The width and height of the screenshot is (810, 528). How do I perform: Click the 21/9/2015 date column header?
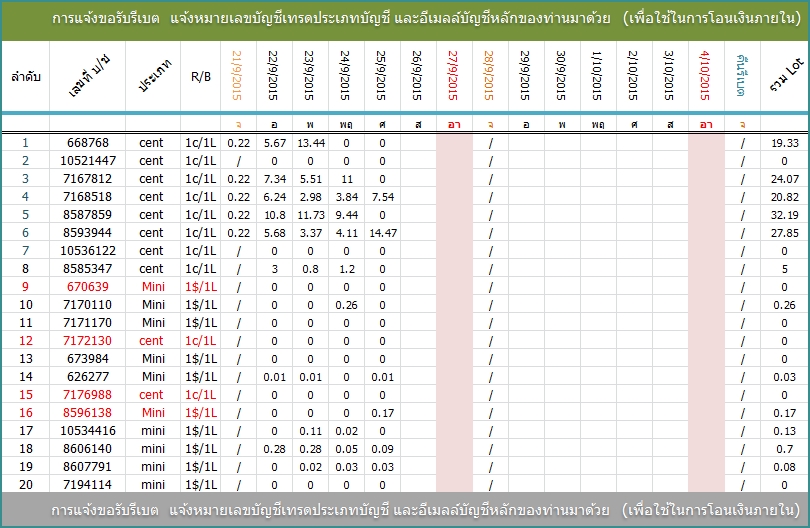point(238,76)
